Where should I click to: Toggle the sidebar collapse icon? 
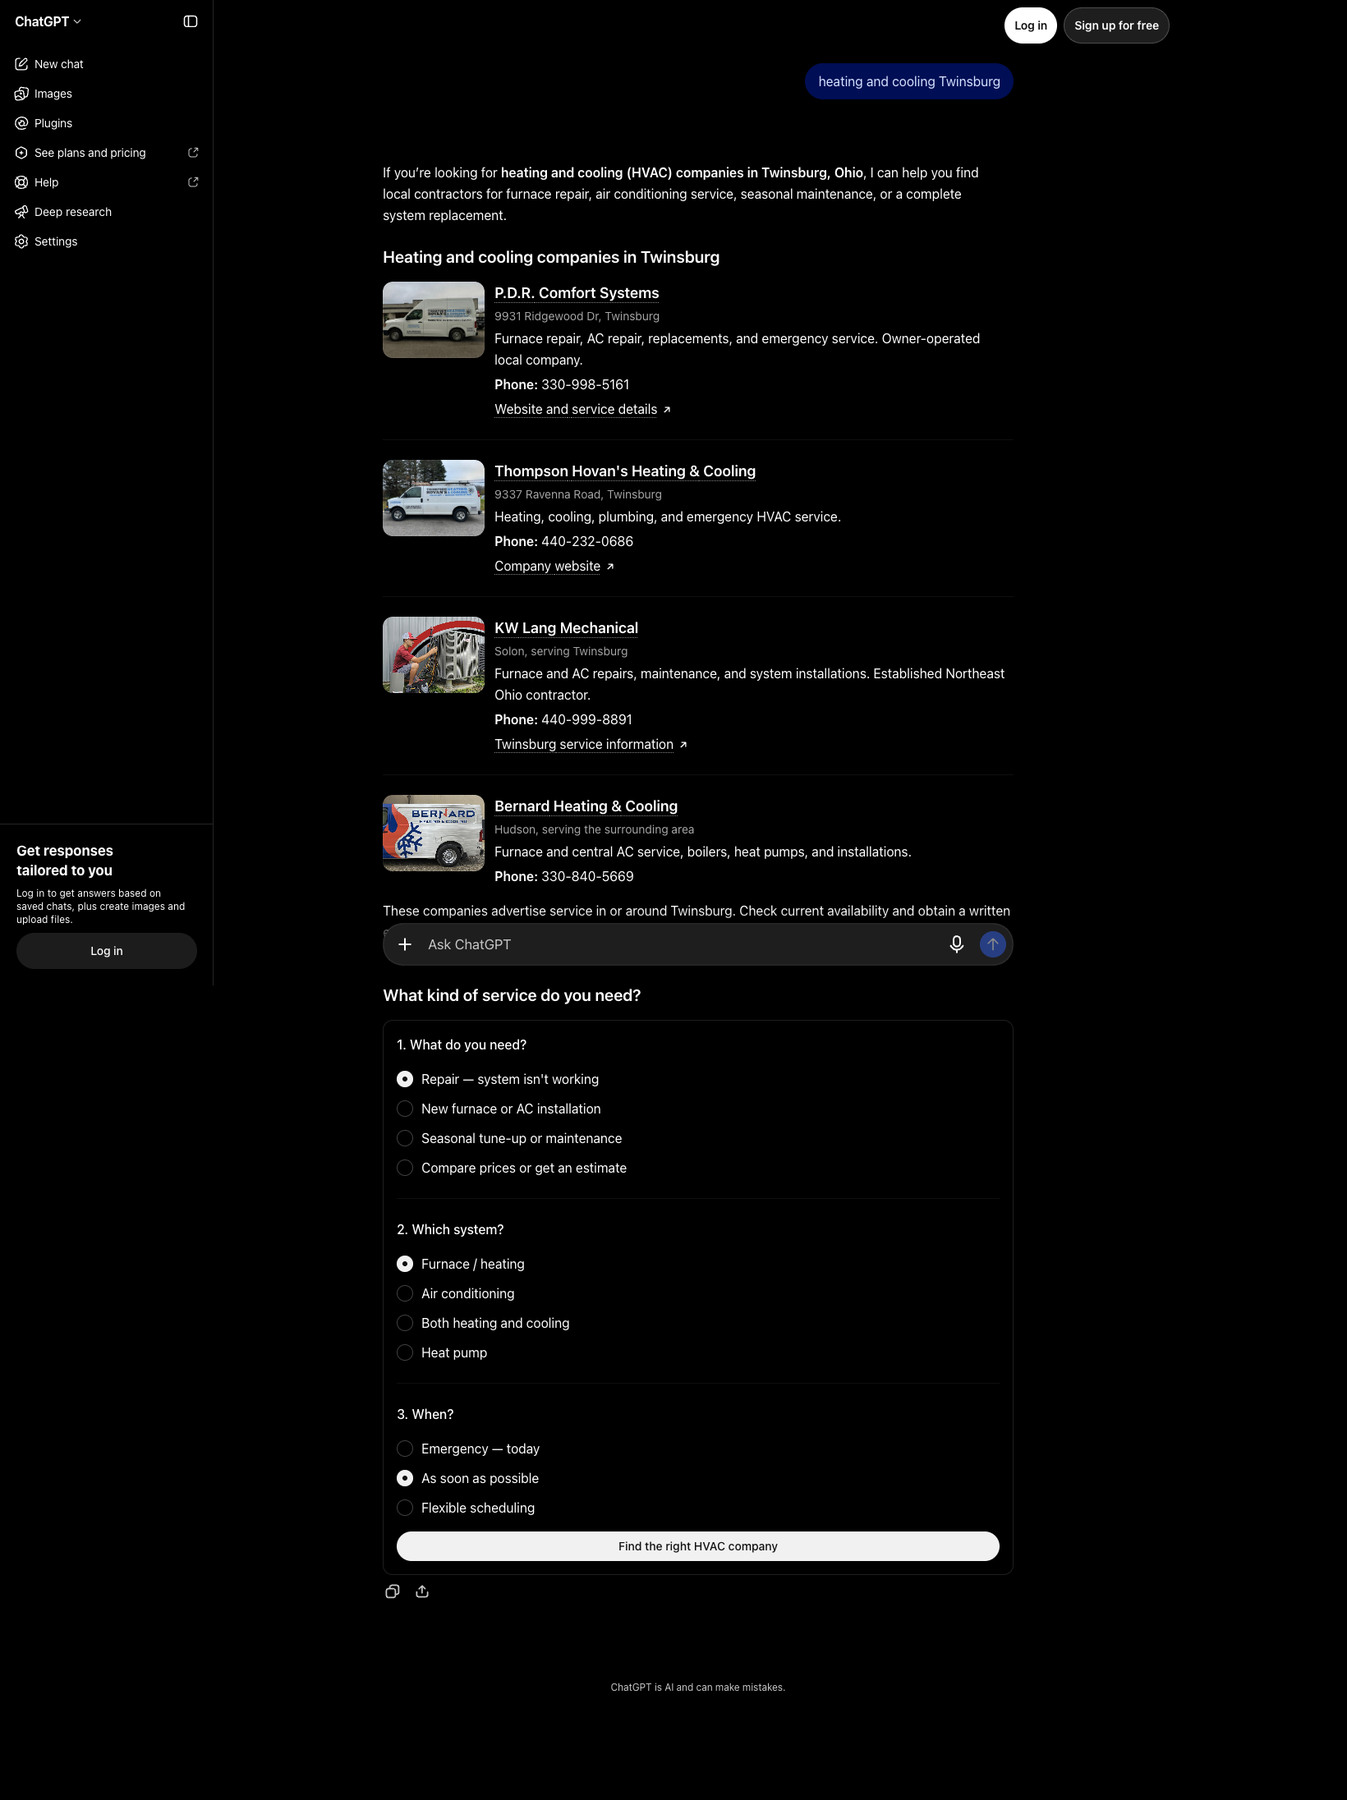tap(190, 21)
